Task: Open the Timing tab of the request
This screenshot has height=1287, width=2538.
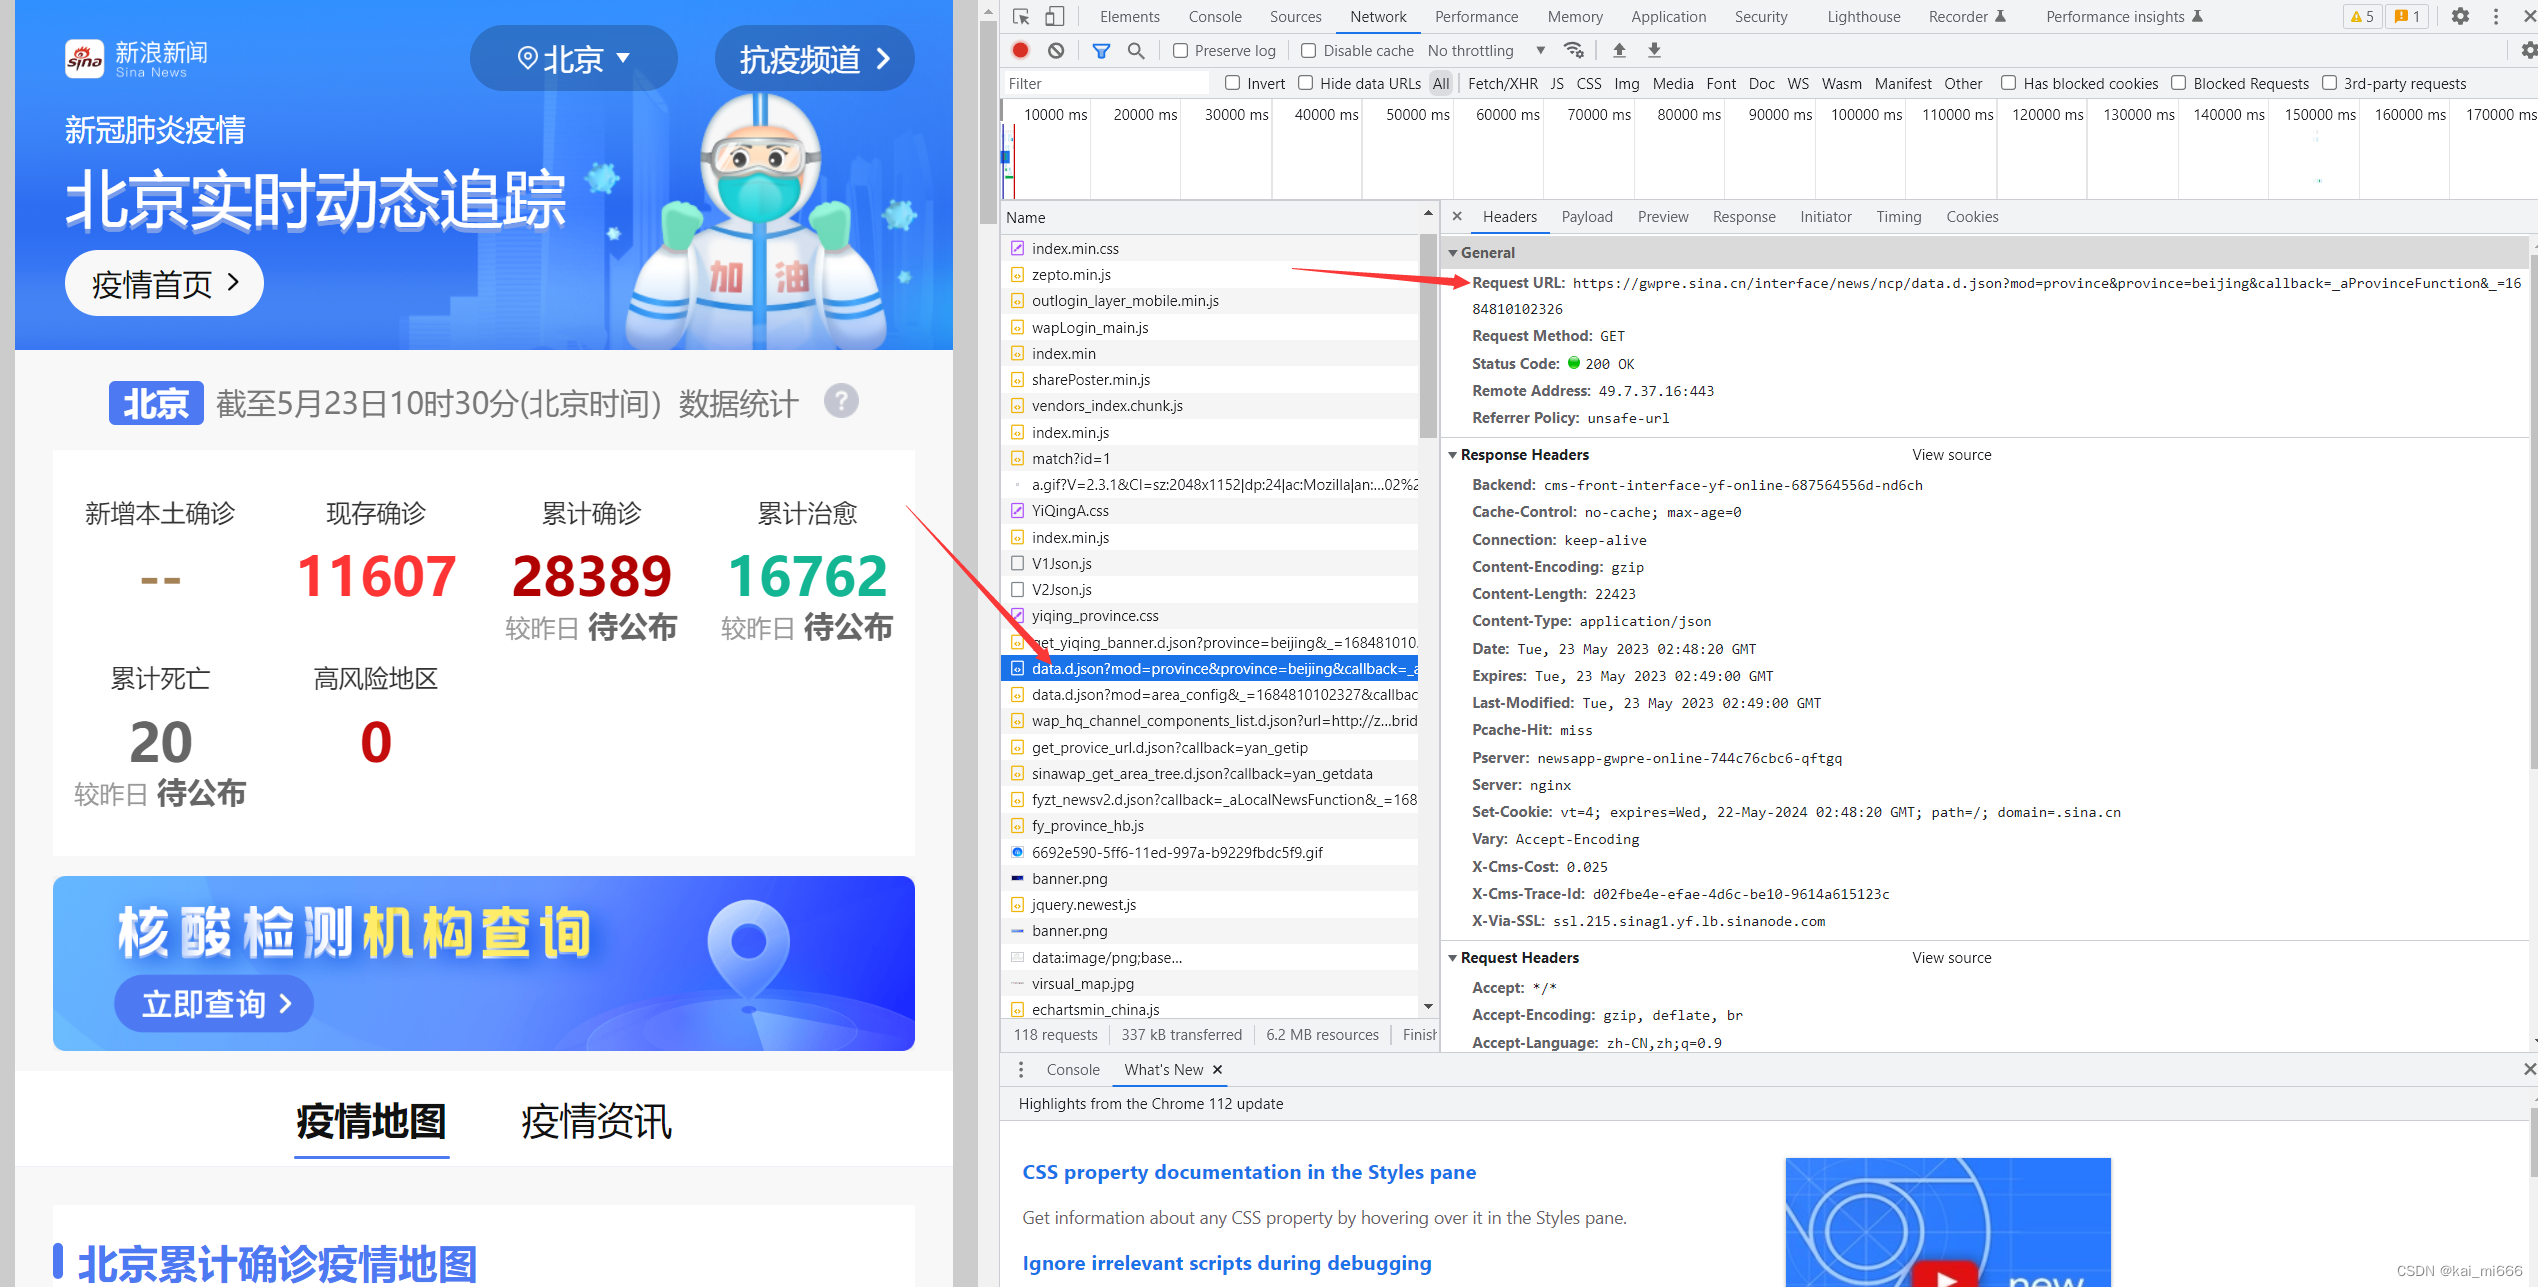Action: pos(1899,217)
